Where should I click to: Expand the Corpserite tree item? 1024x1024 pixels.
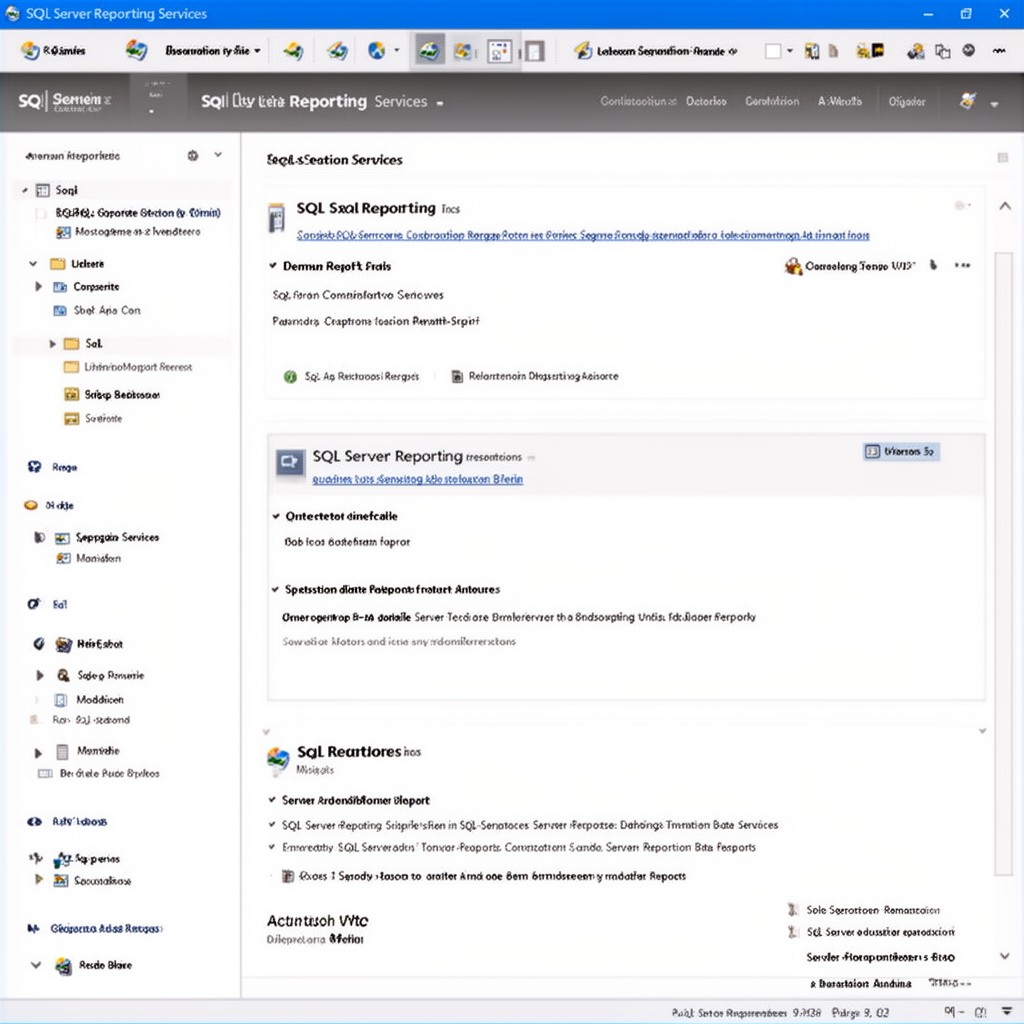point(39,287)
